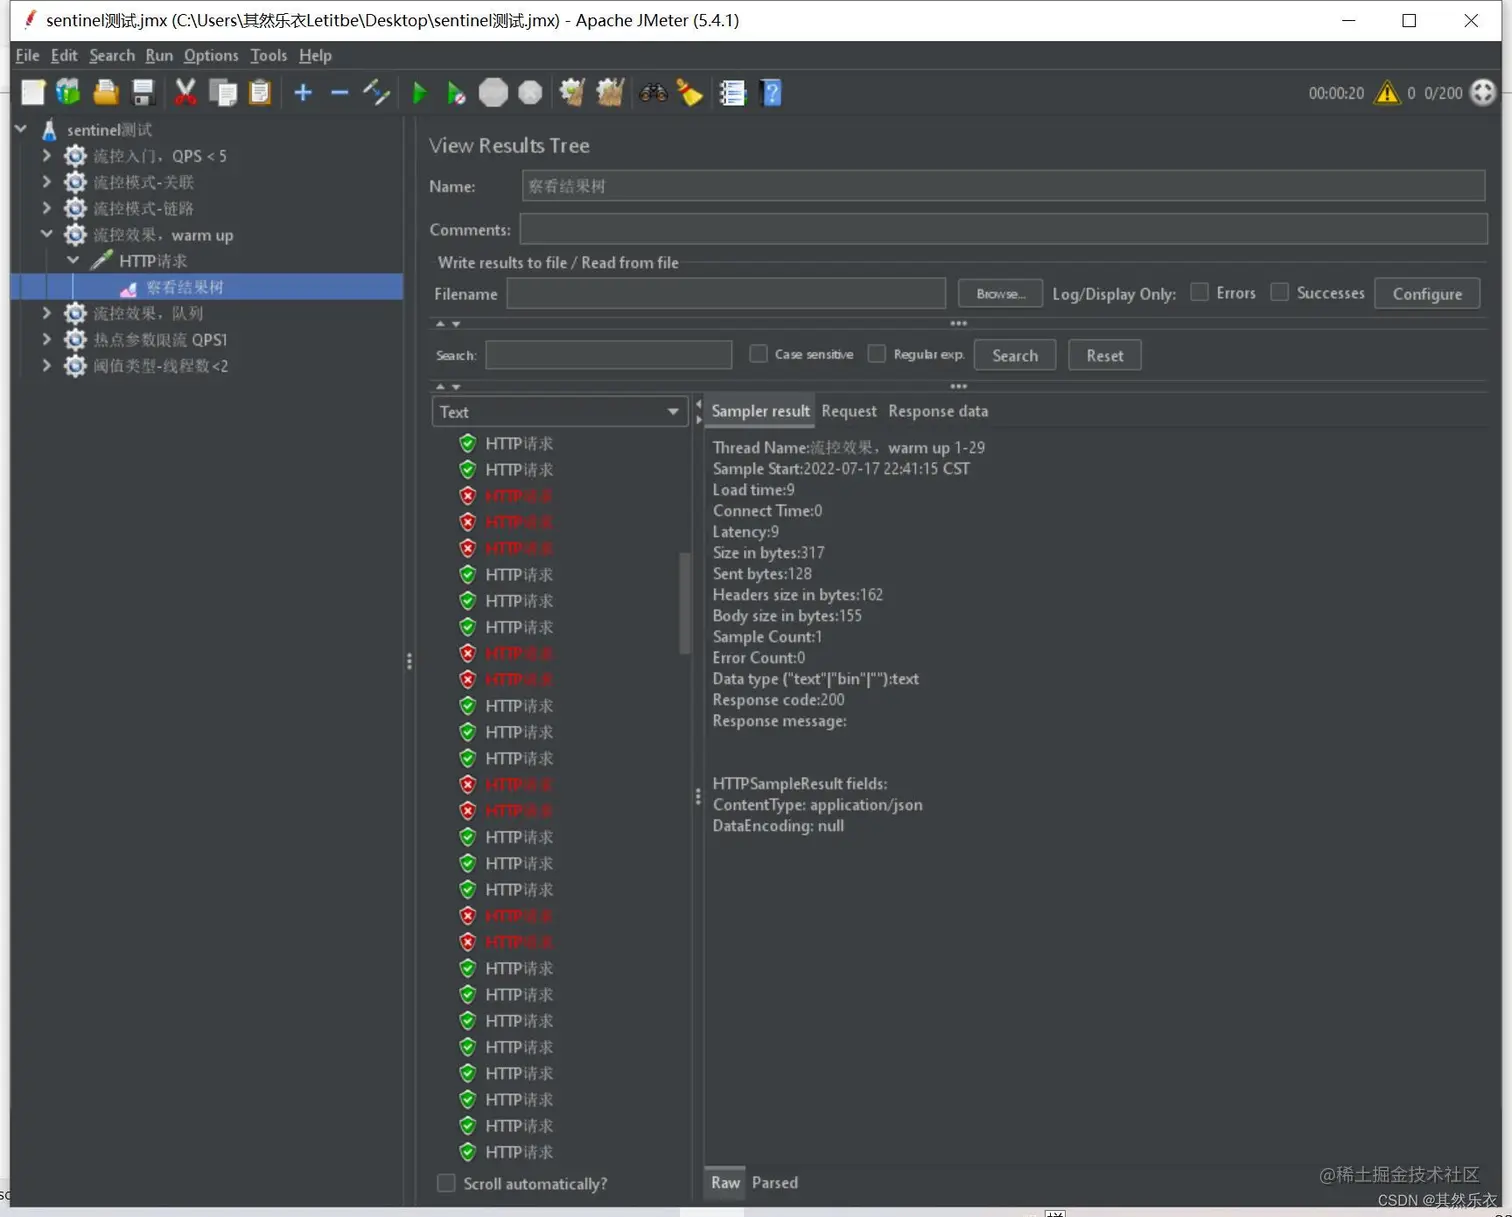This screenshot has width=1512, height=1217.
Task: Click the Paste clipboard icon
Action: (x=260, y=93)
